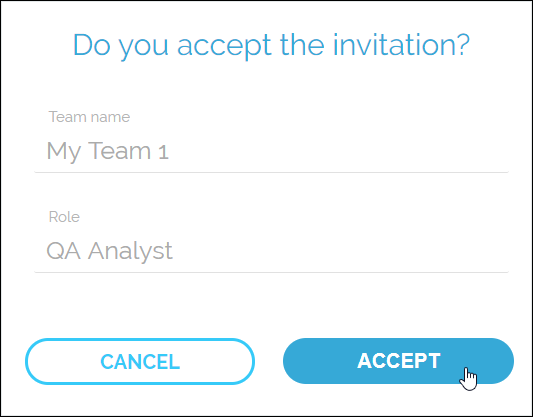Click the 'My Team 1' value
The image size is (533, 417).
(x=107, y=151)
